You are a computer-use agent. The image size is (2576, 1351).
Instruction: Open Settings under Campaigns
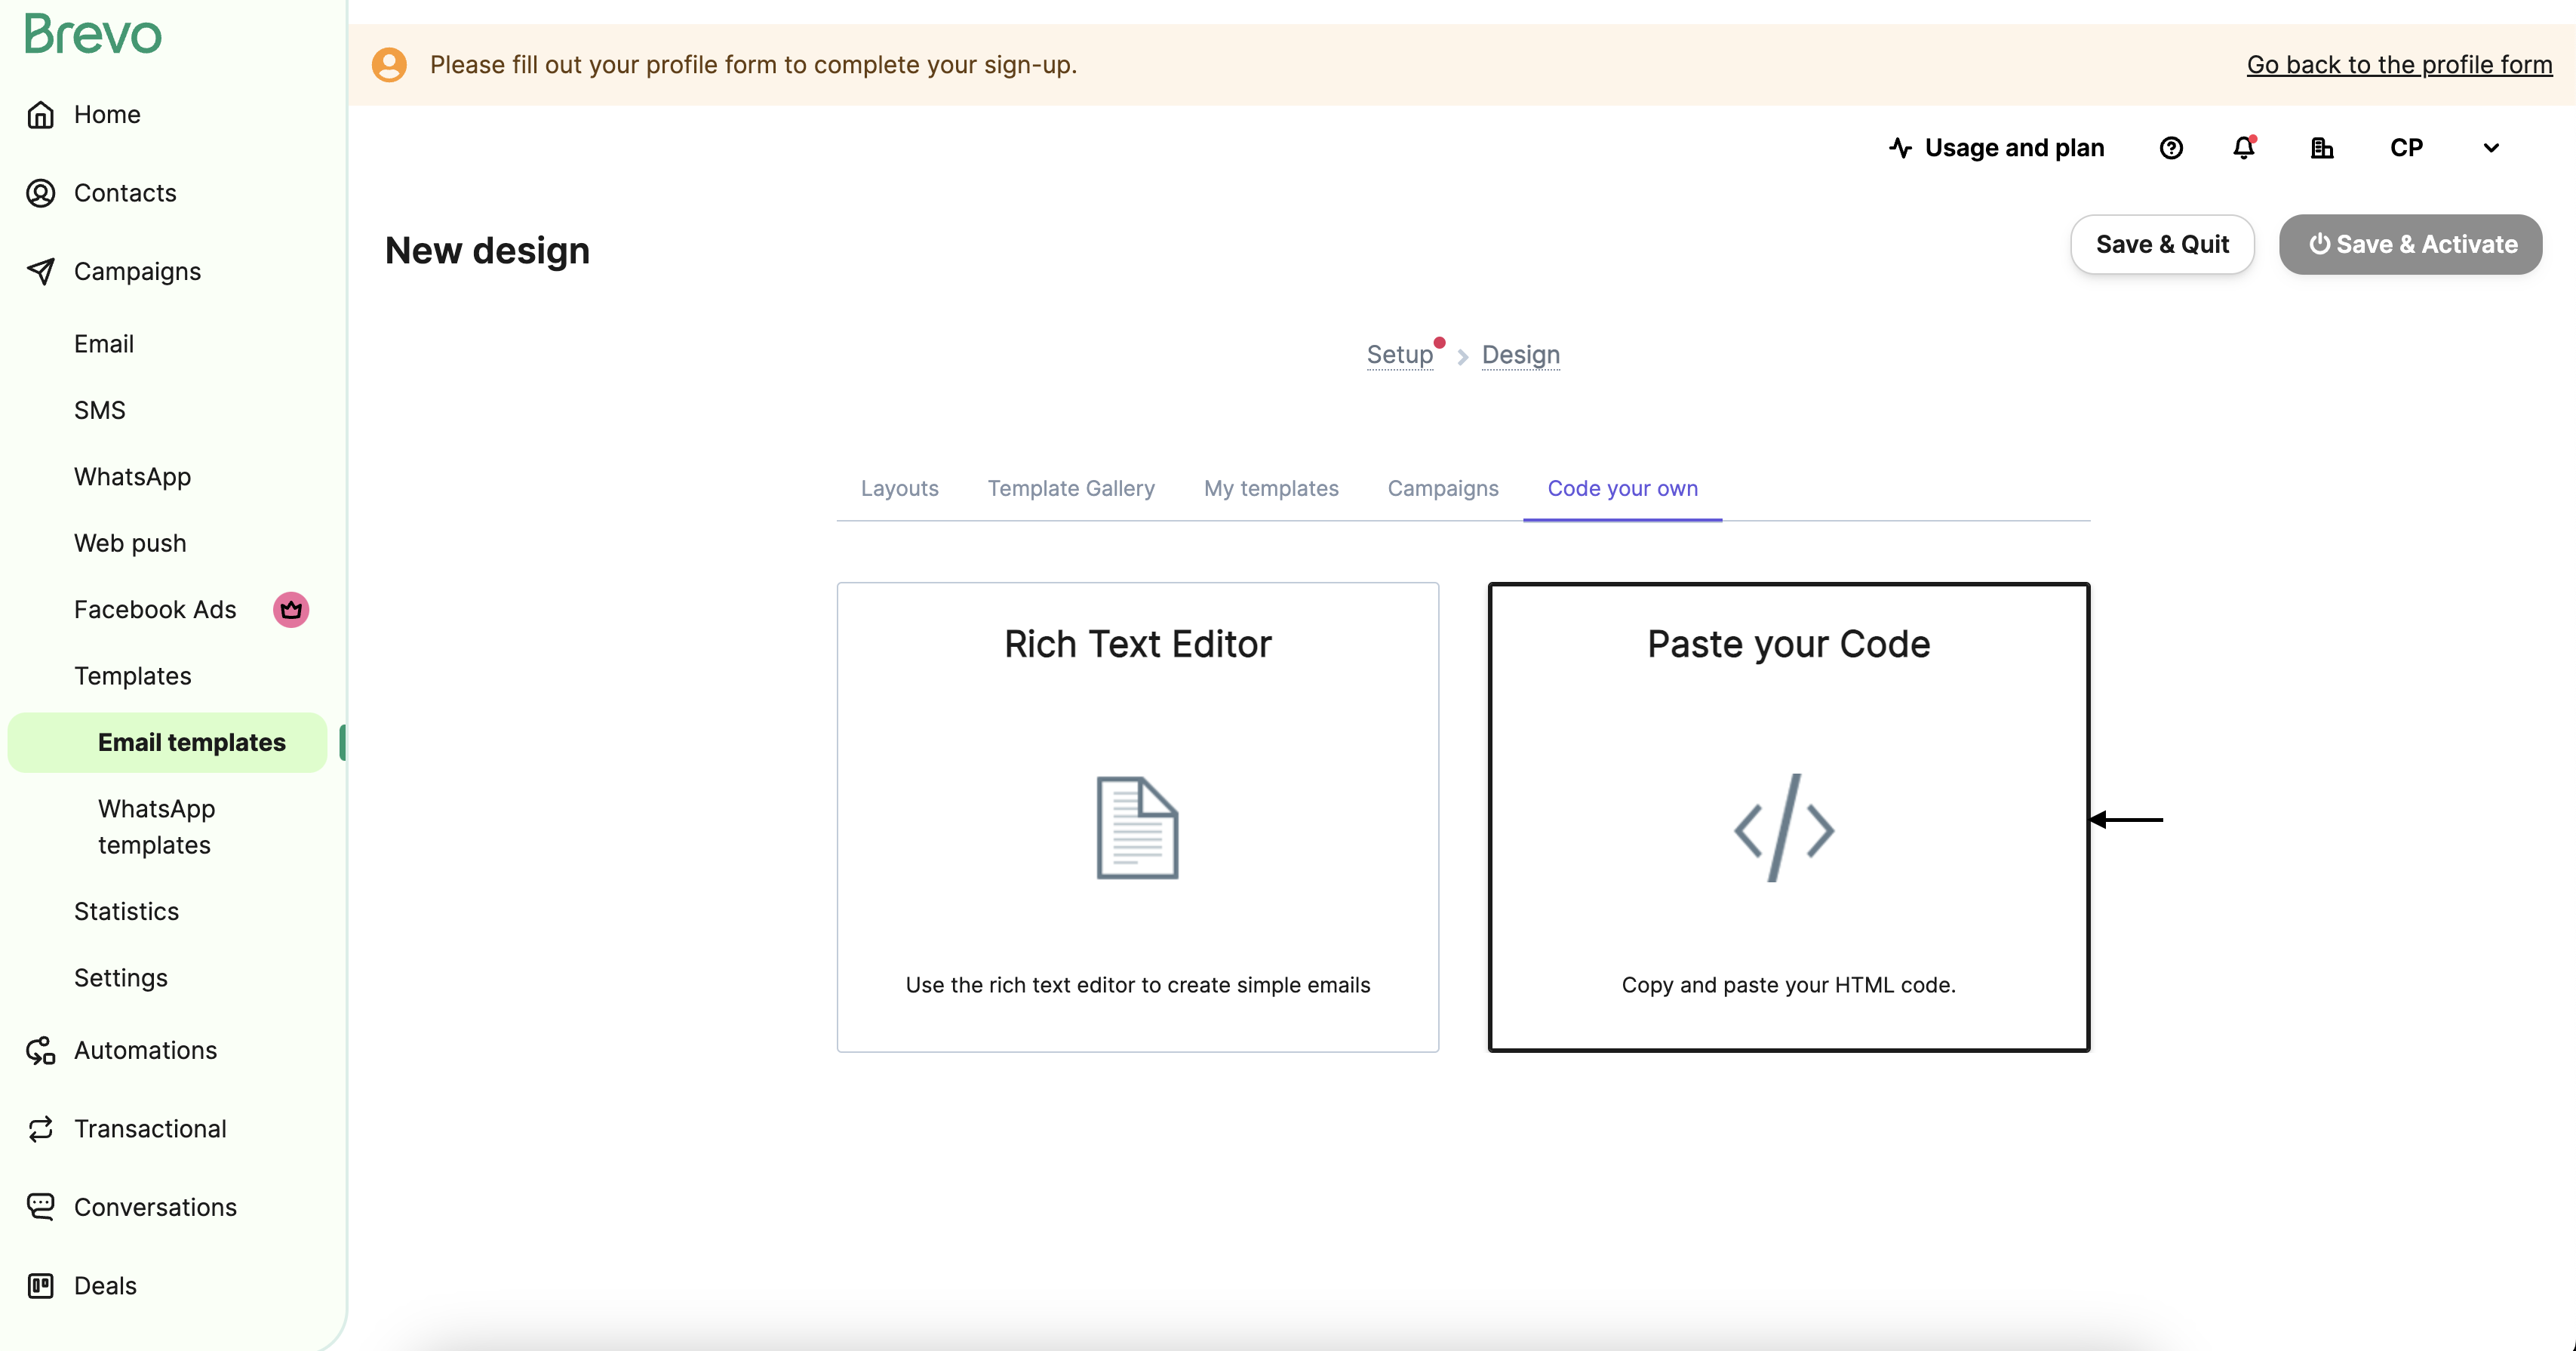(x=121, y=978)
